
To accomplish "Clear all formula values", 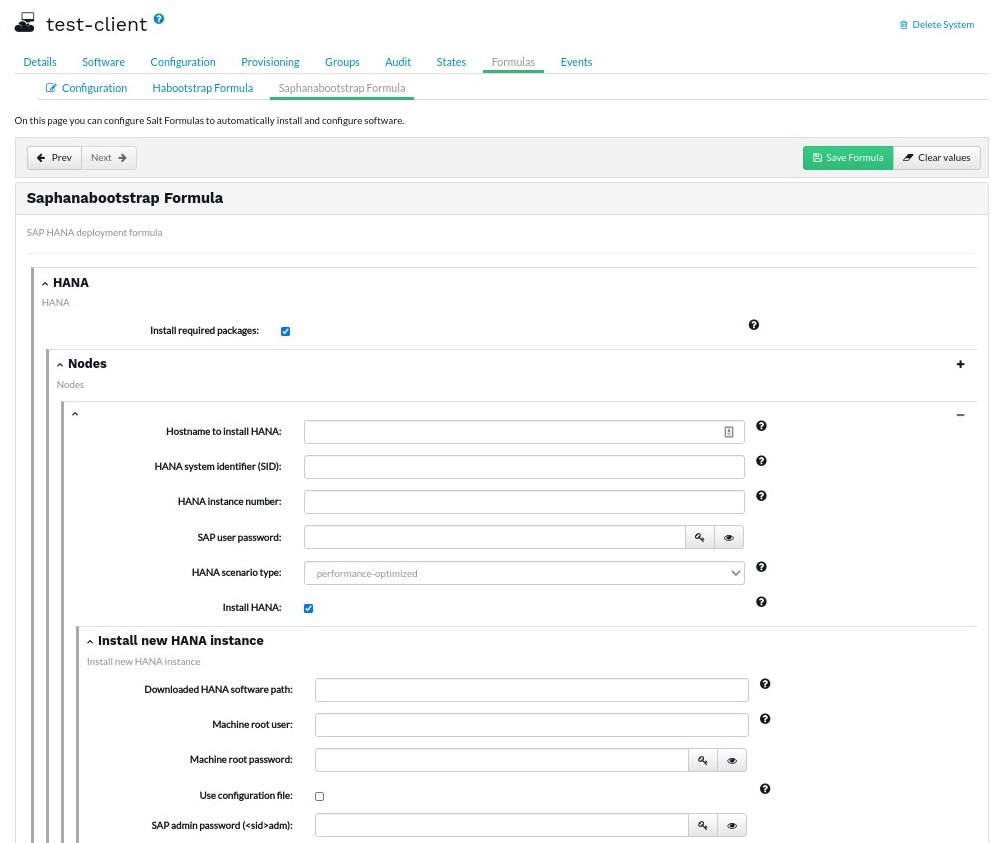I will tap(937, 157).
